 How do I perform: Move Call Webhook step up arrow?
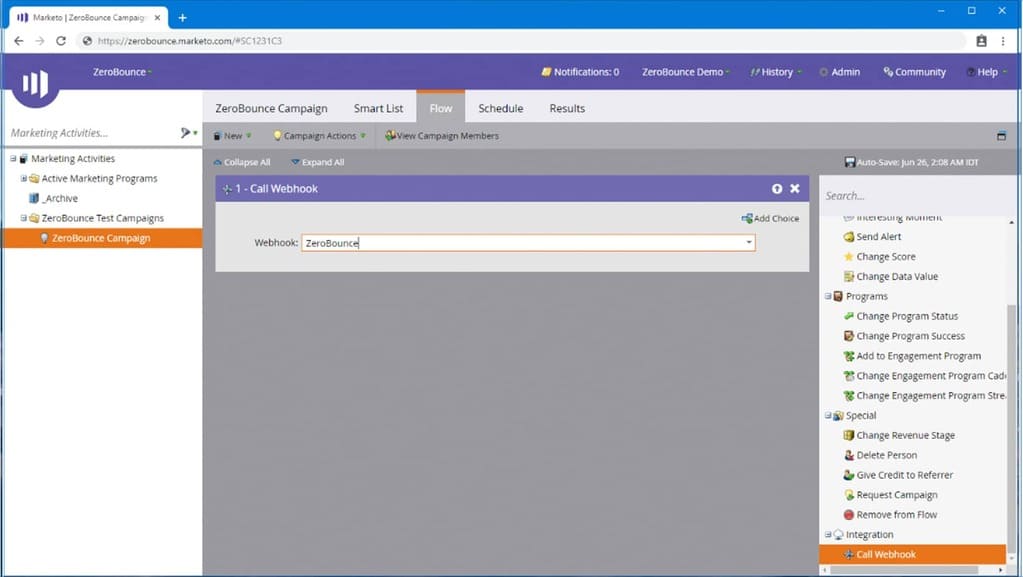(x=776, y=189)
